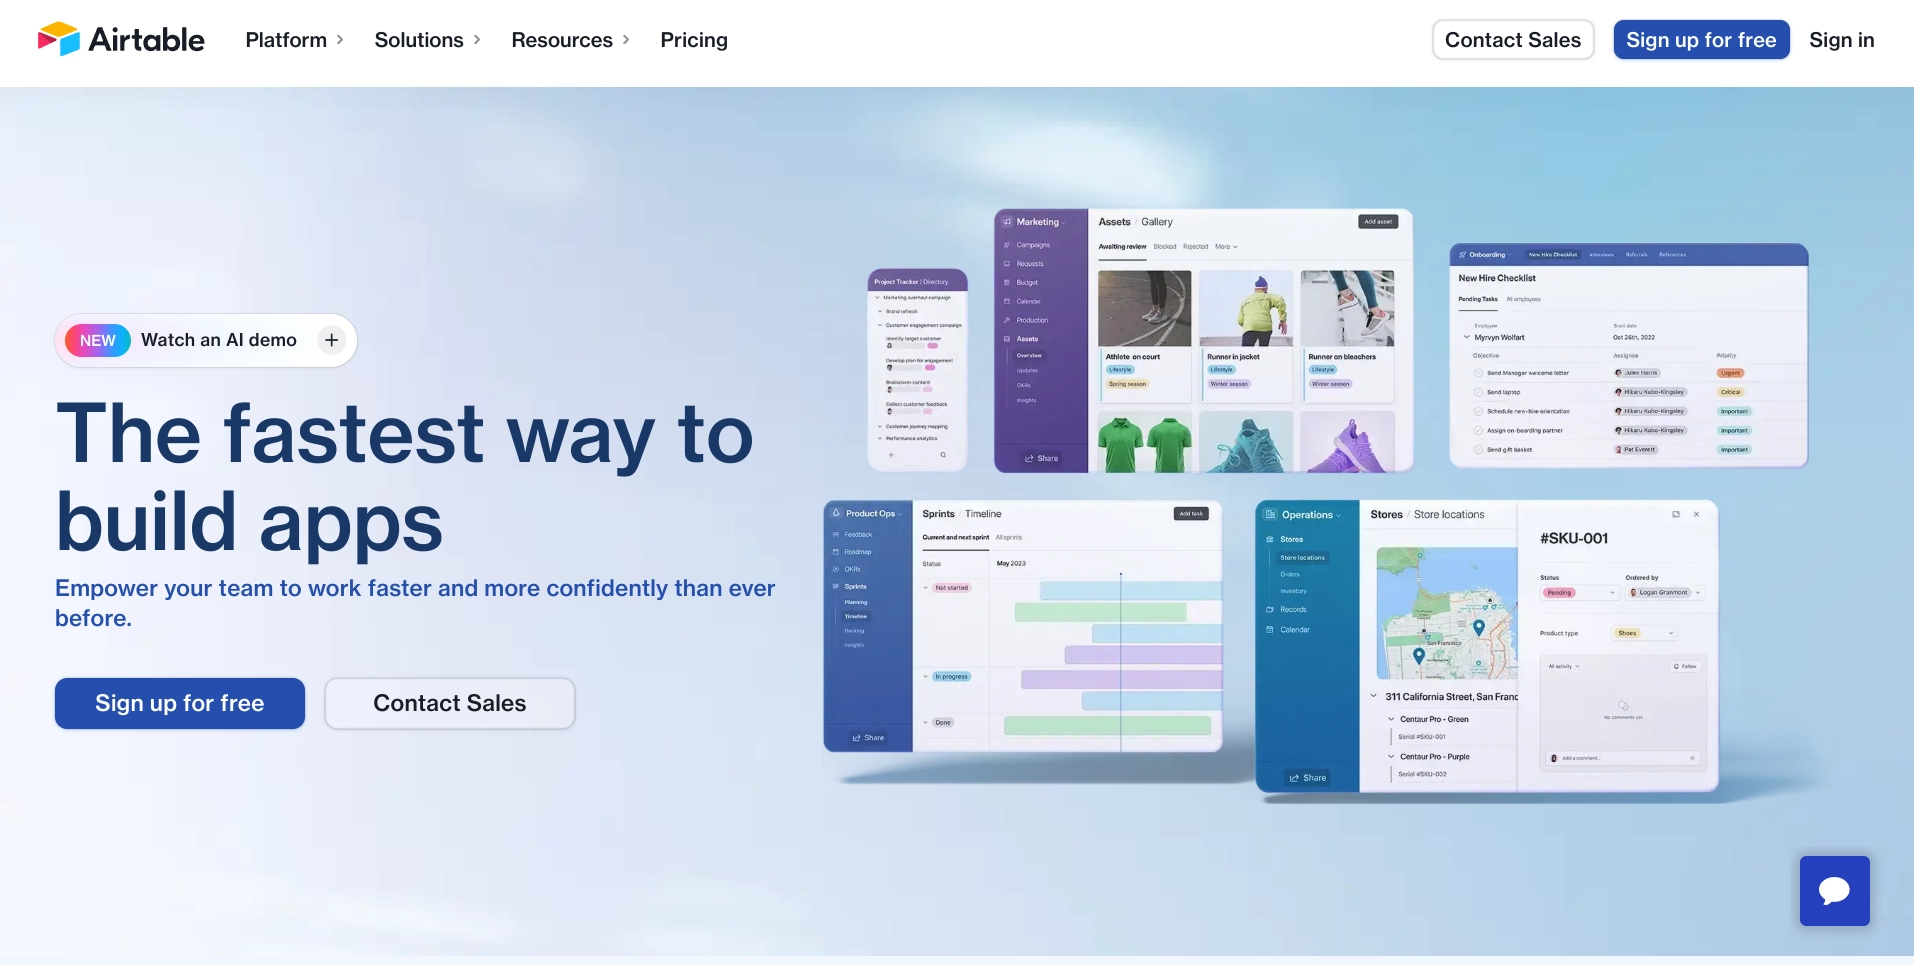Viewport: 1914px width, 965px height.
Task: Click the expand icon in the #SKU-001 panel
Action: [x=1676, y=514]
